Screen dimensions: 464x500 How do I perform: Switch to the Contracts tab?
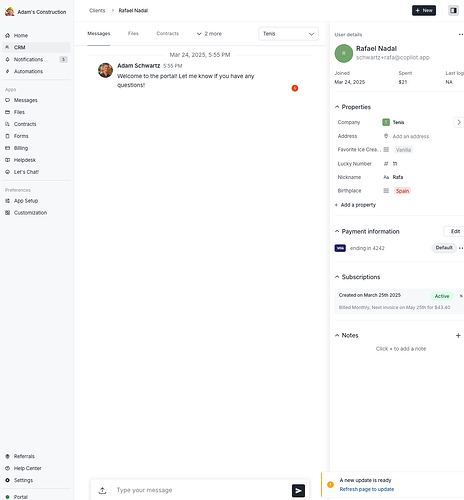pos(168,33)
